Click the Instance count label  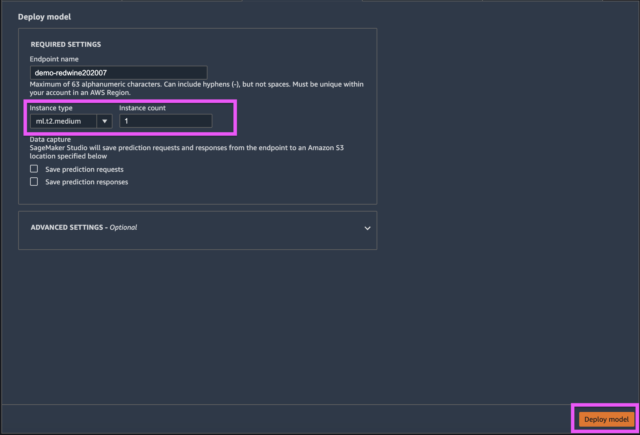click(x=142, y=108)
